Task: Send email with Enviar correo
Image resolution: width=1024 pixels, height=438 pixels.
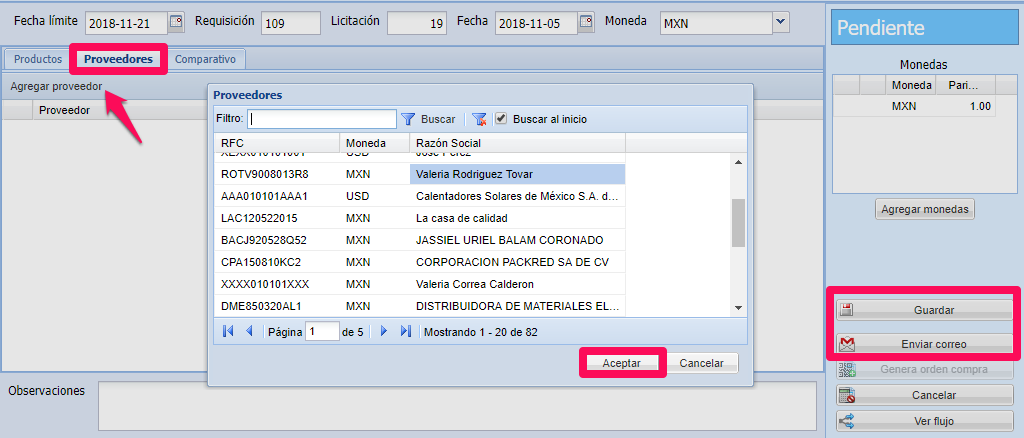Action: [923, 344]
